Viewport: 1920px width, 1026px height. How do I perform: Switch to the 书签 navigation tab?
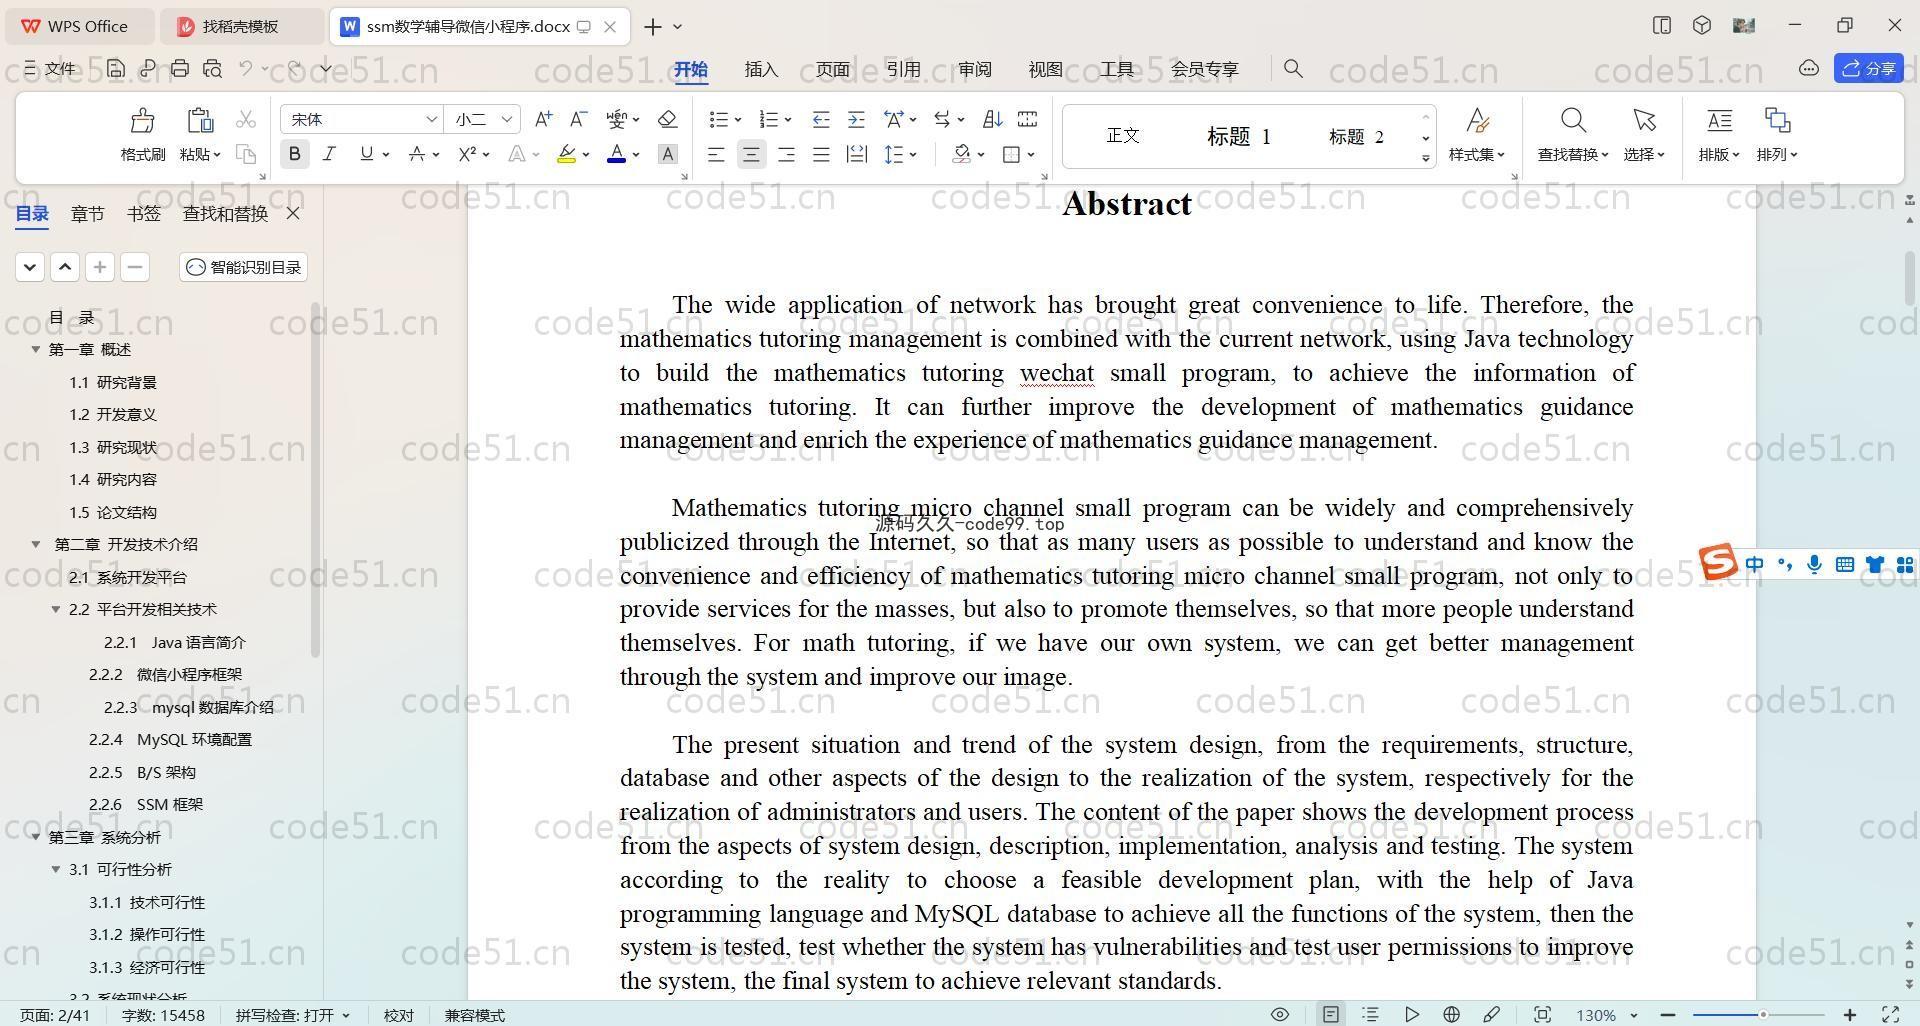point(144,213)
